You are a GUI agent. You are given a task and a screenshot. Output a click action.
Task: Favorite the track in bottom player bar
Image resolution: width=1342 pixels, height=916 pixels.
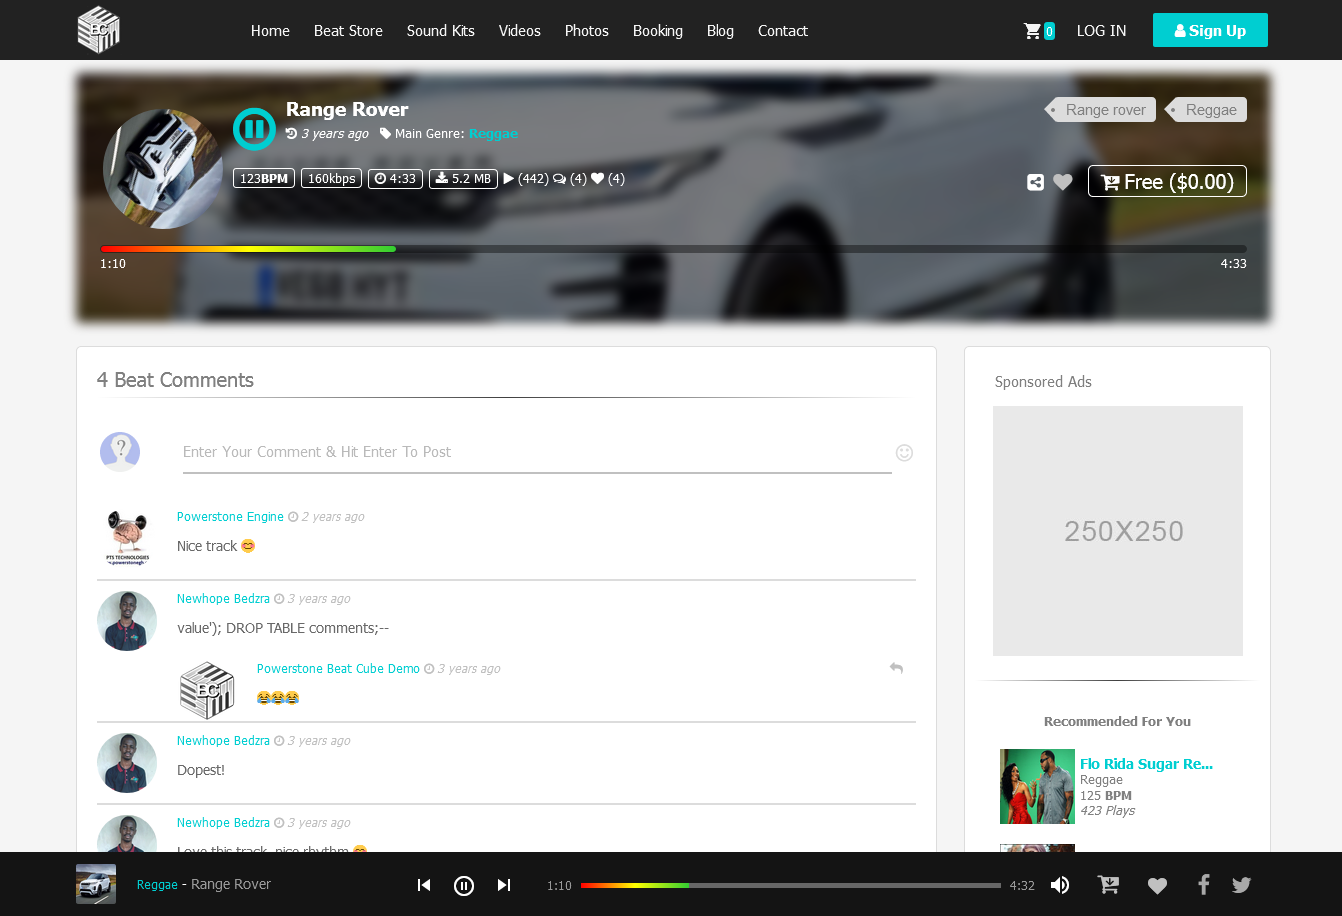(1157, 885)
